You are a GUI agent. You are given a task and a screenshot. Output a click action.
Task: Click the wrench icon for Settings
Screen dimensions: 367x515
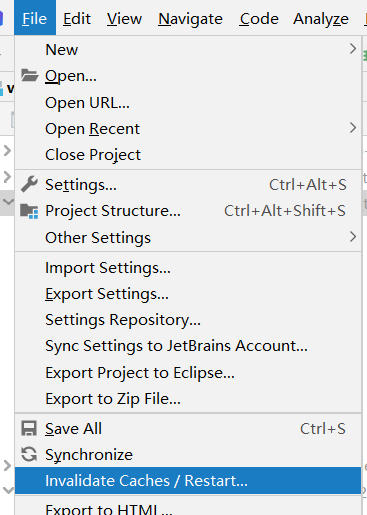pyautogui.click(x=29, y=184)
